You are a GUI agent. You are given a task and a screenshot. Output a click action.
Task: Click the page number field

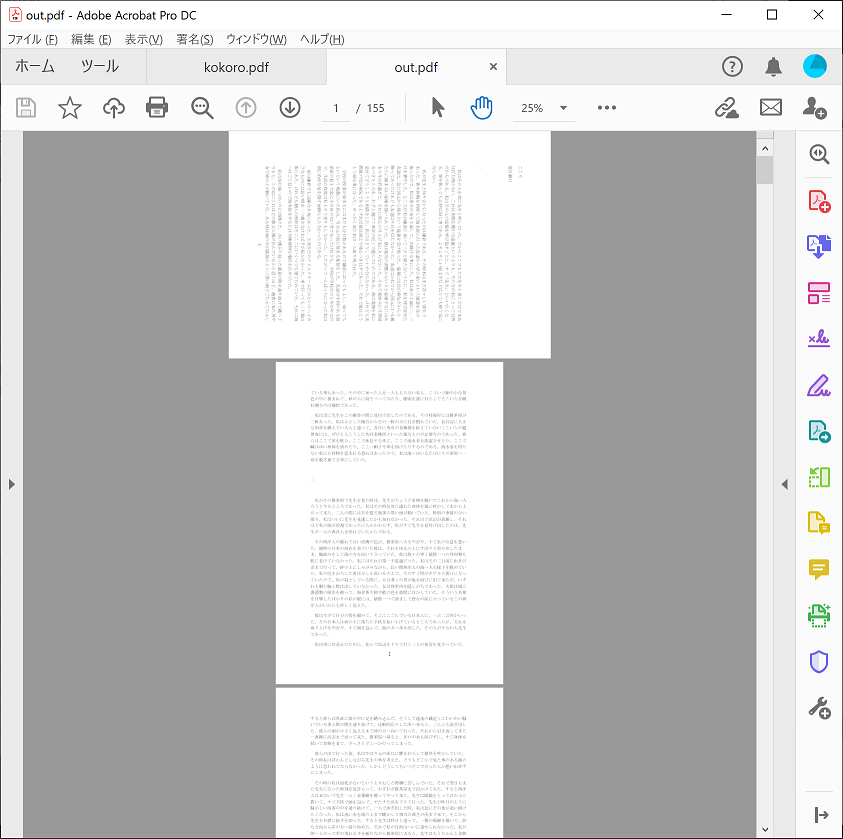pyautogui.click(x=336, y=108)
